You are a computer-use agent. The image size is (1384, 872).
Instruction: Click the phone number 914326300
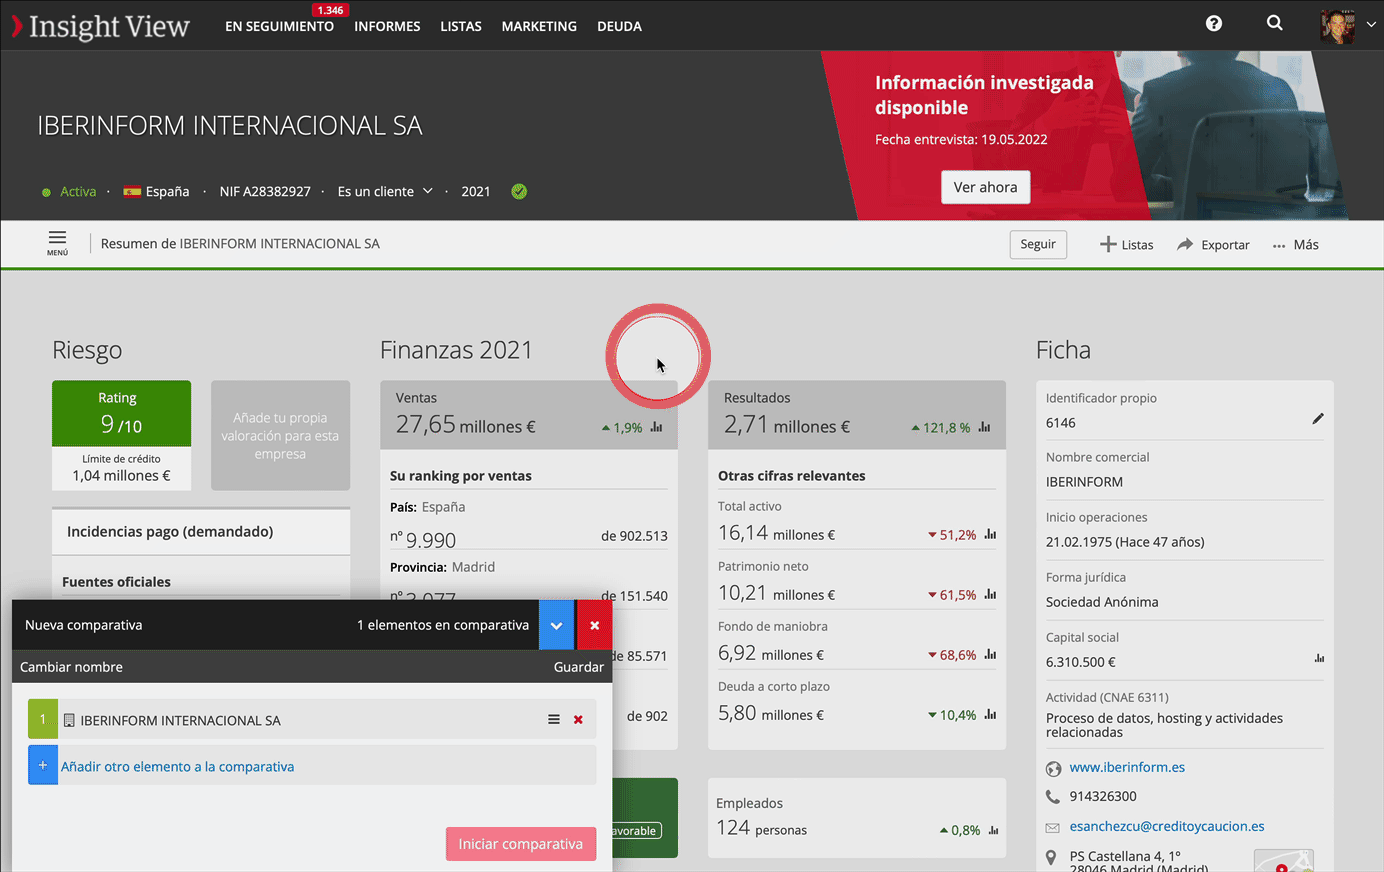pyautogui.click(x=1103, y=796)
